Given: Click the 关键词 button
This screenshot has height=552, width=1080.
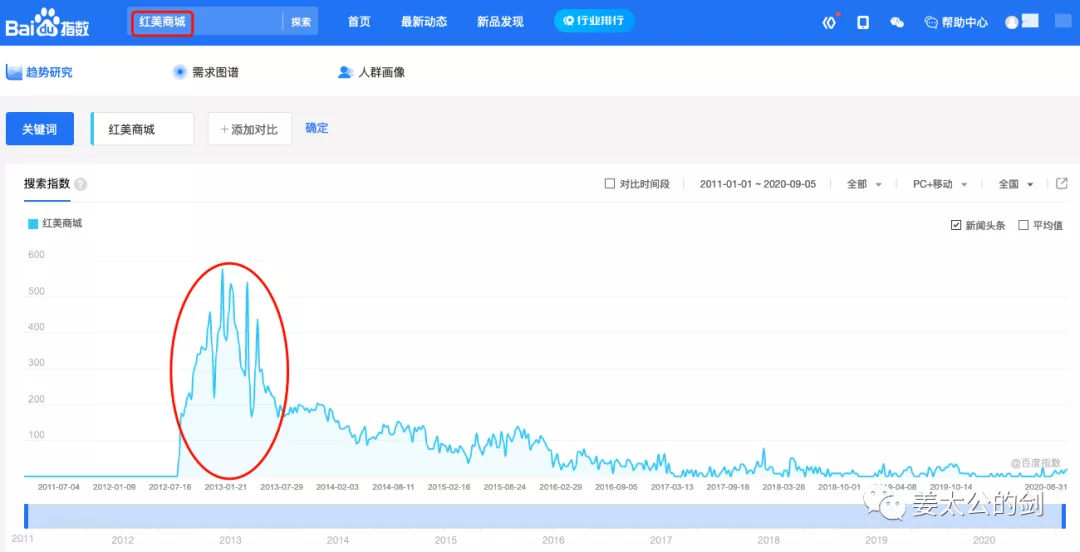Looking at the screenshot, I should point(40,129).
